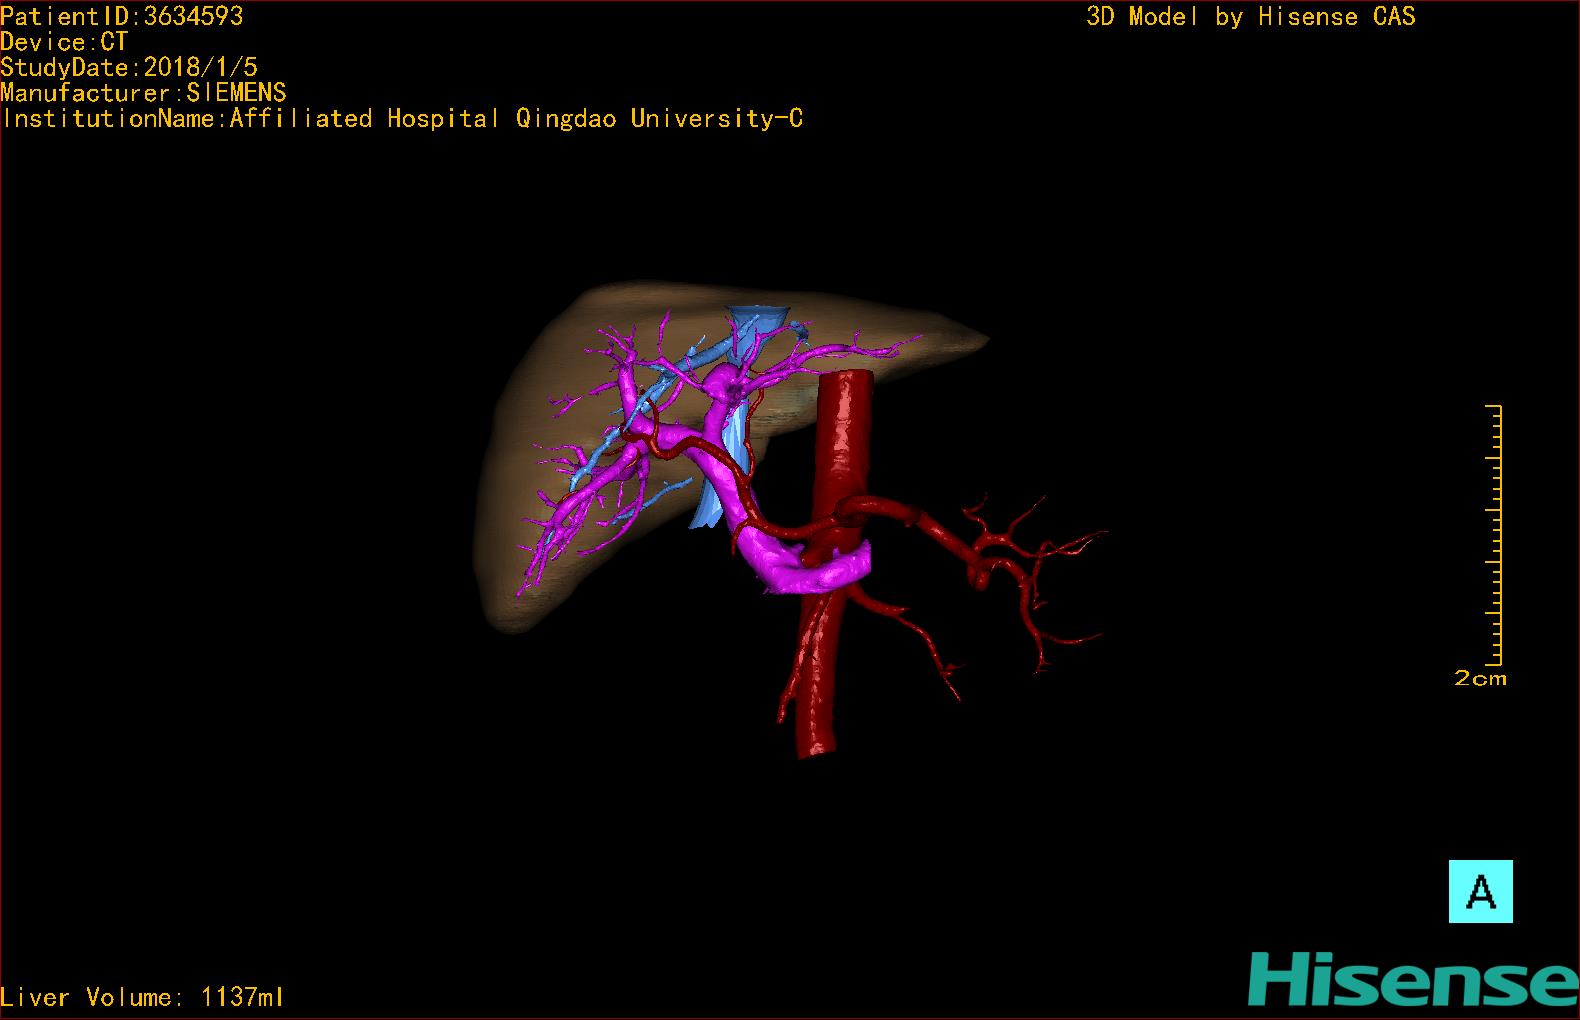The image size is (1580, 1020).
Task: Click the PatientID:3634593 text
Action: pyautogui.click(x=121, y=16)
